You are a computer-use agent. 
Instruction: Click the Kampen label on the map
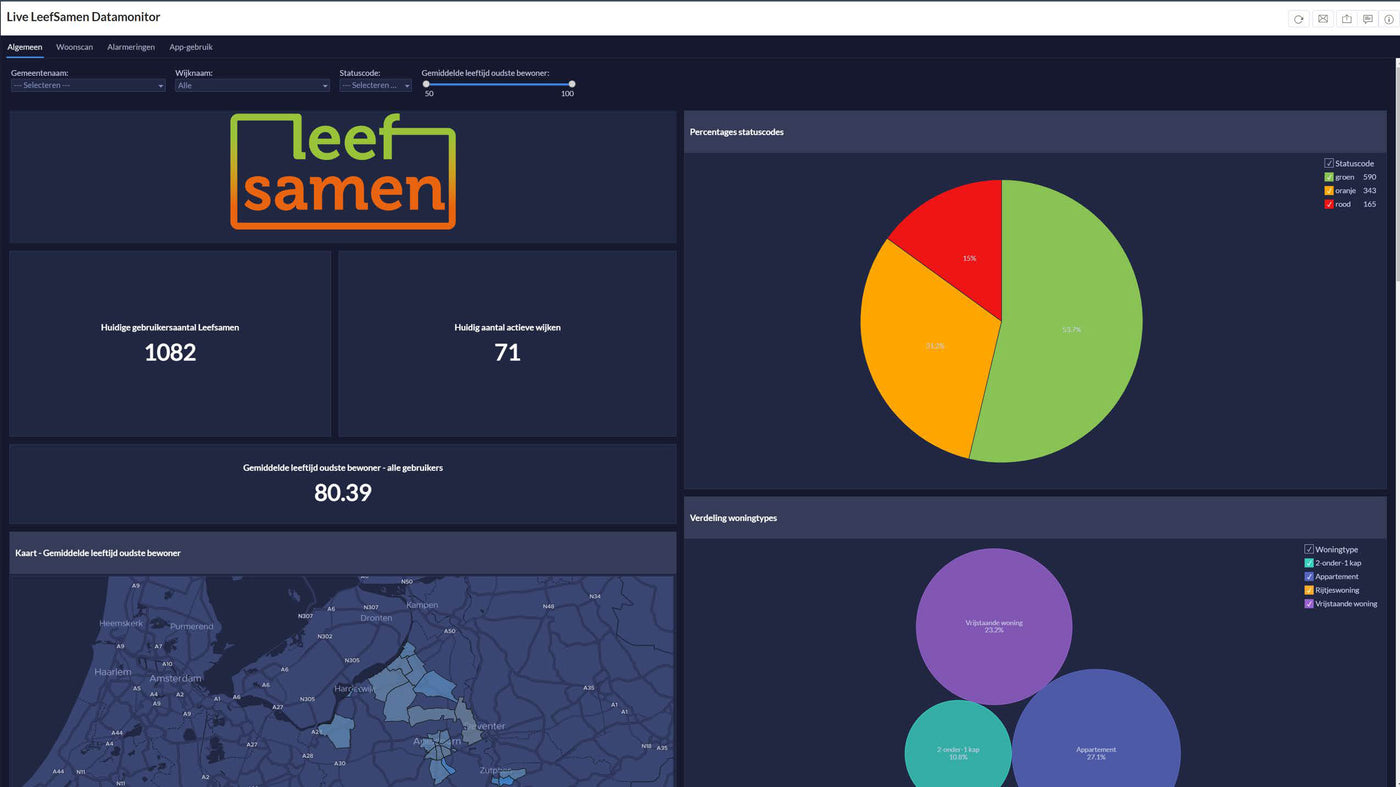pos(422,605)
